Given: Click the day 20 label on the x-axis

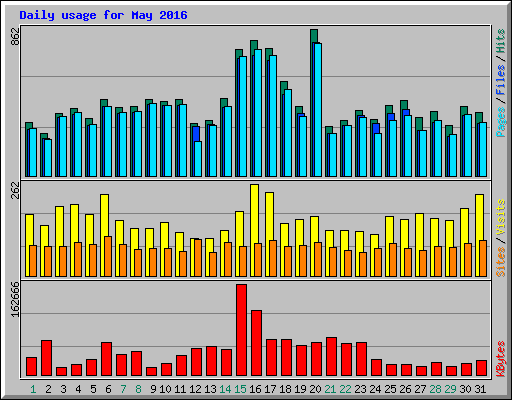Looking at the screenshot, I should coord(315,389).
